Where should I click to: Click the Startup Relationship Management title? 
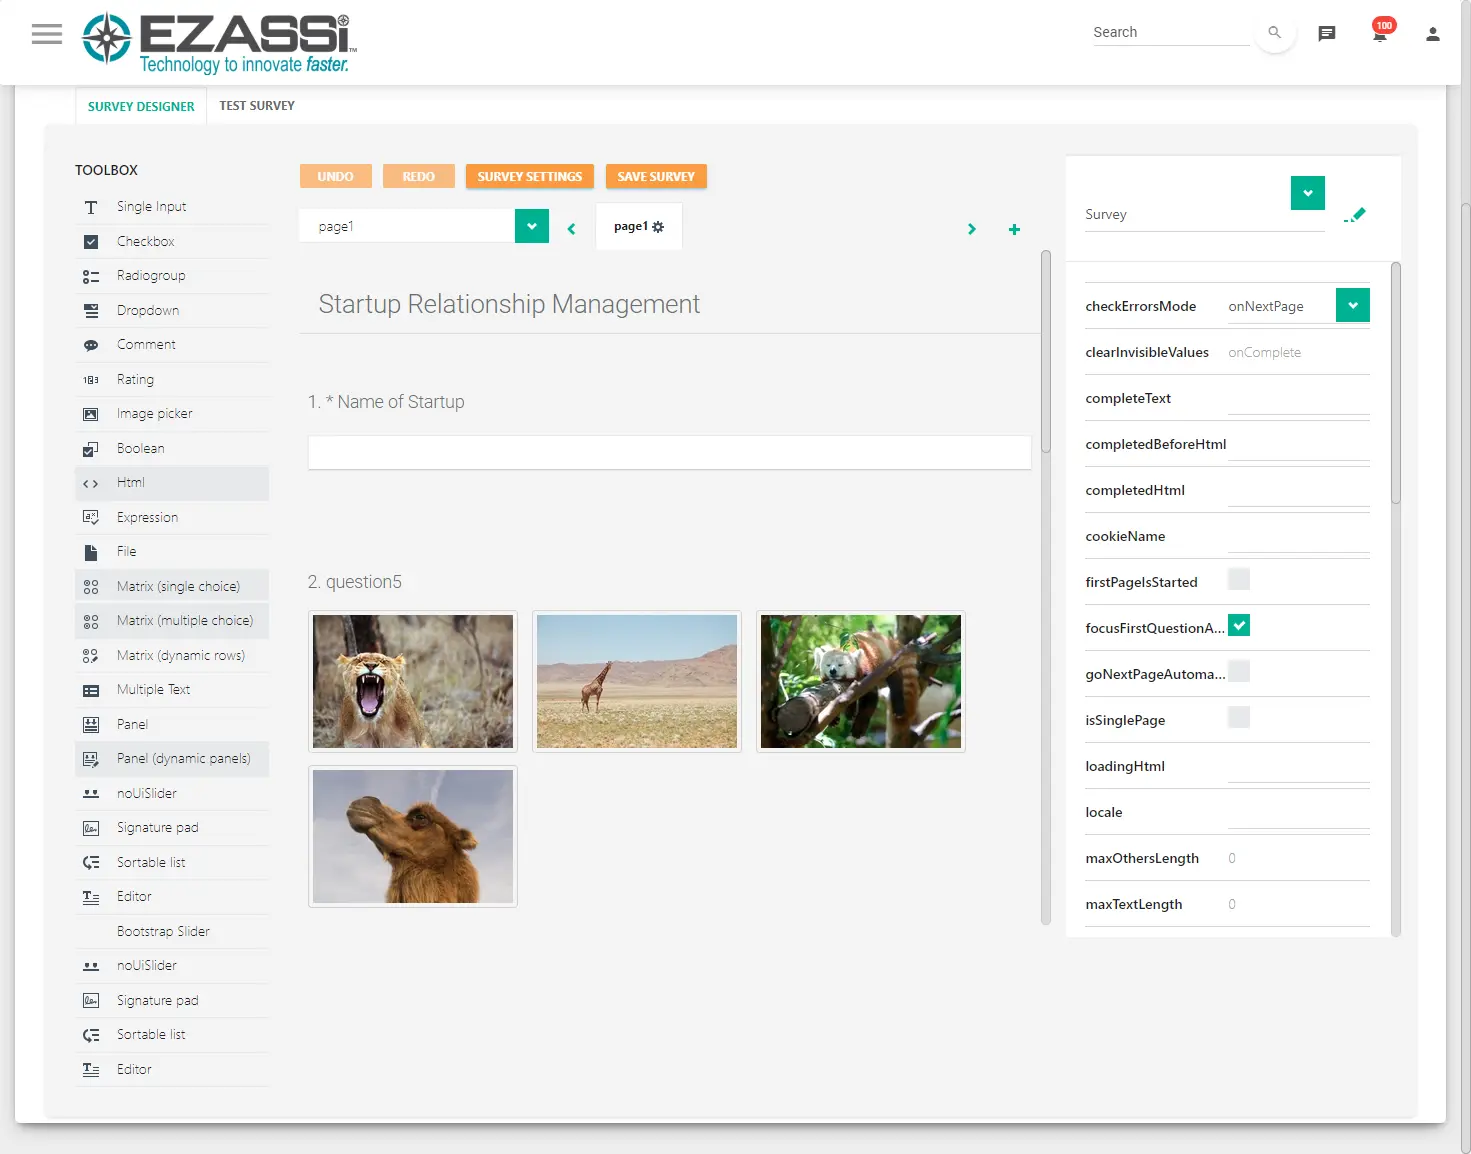509,304
